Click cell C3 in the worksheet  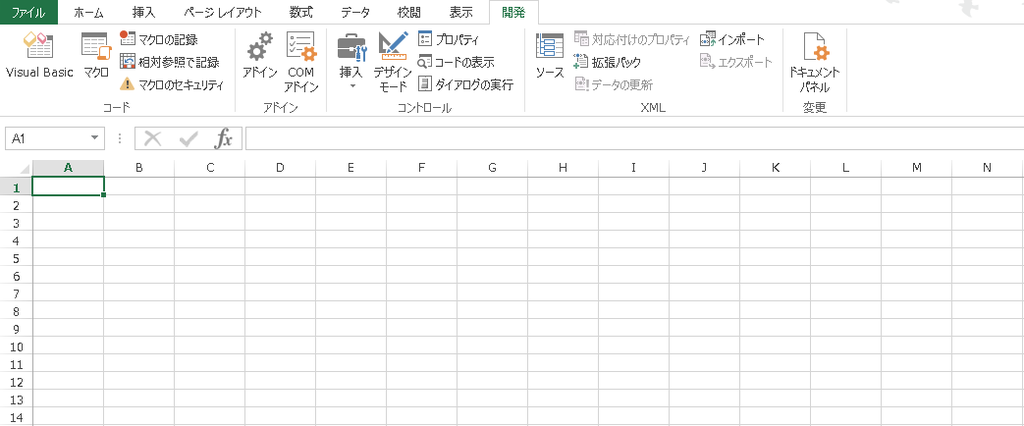[210, 221]
